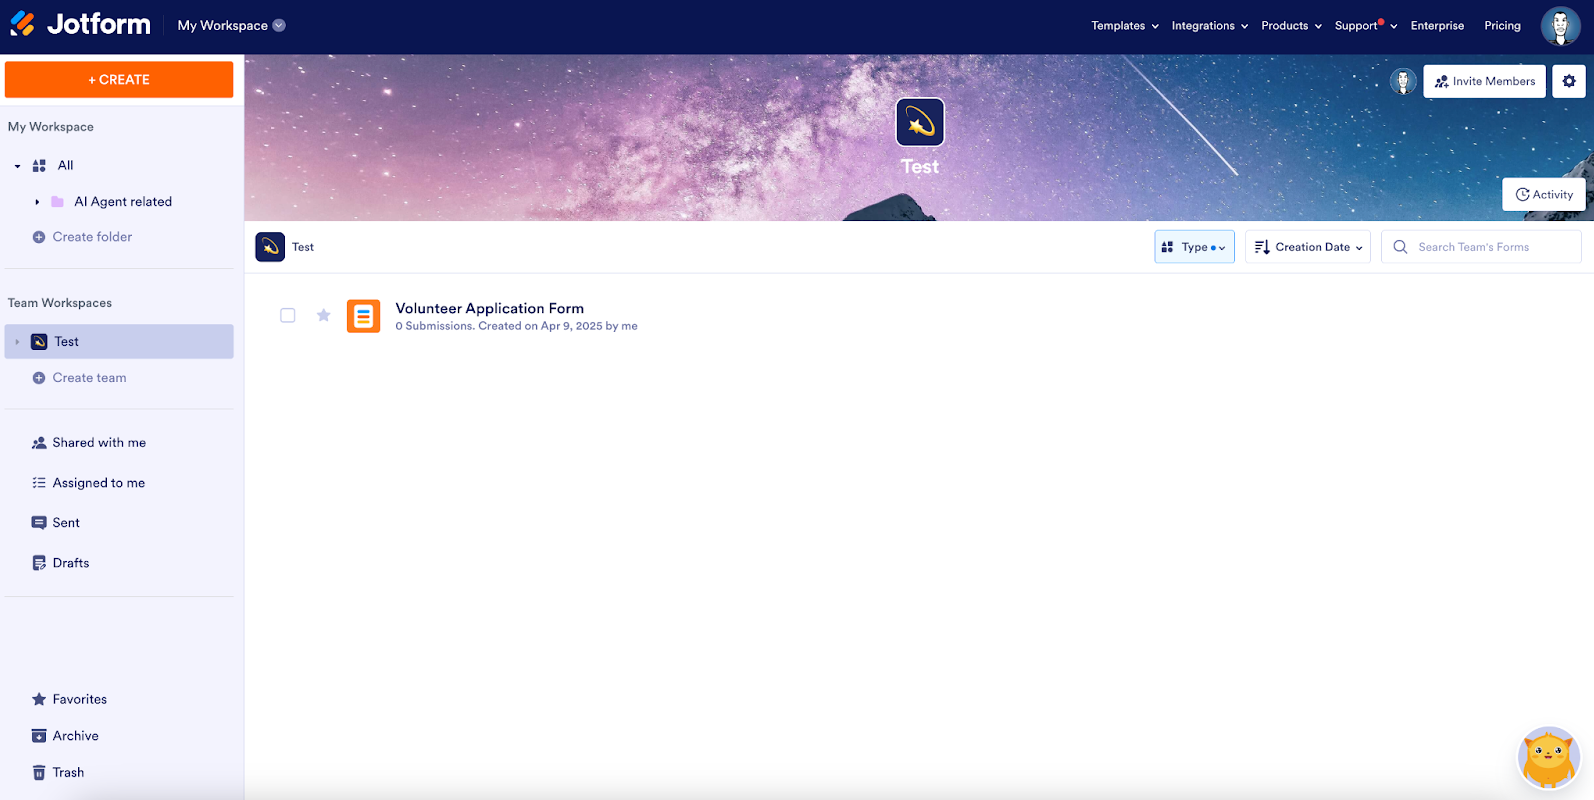The width and height of the screenshot is (1594, 800).
Task: Open the Type filter dropdown
Action: point(1194,247)
